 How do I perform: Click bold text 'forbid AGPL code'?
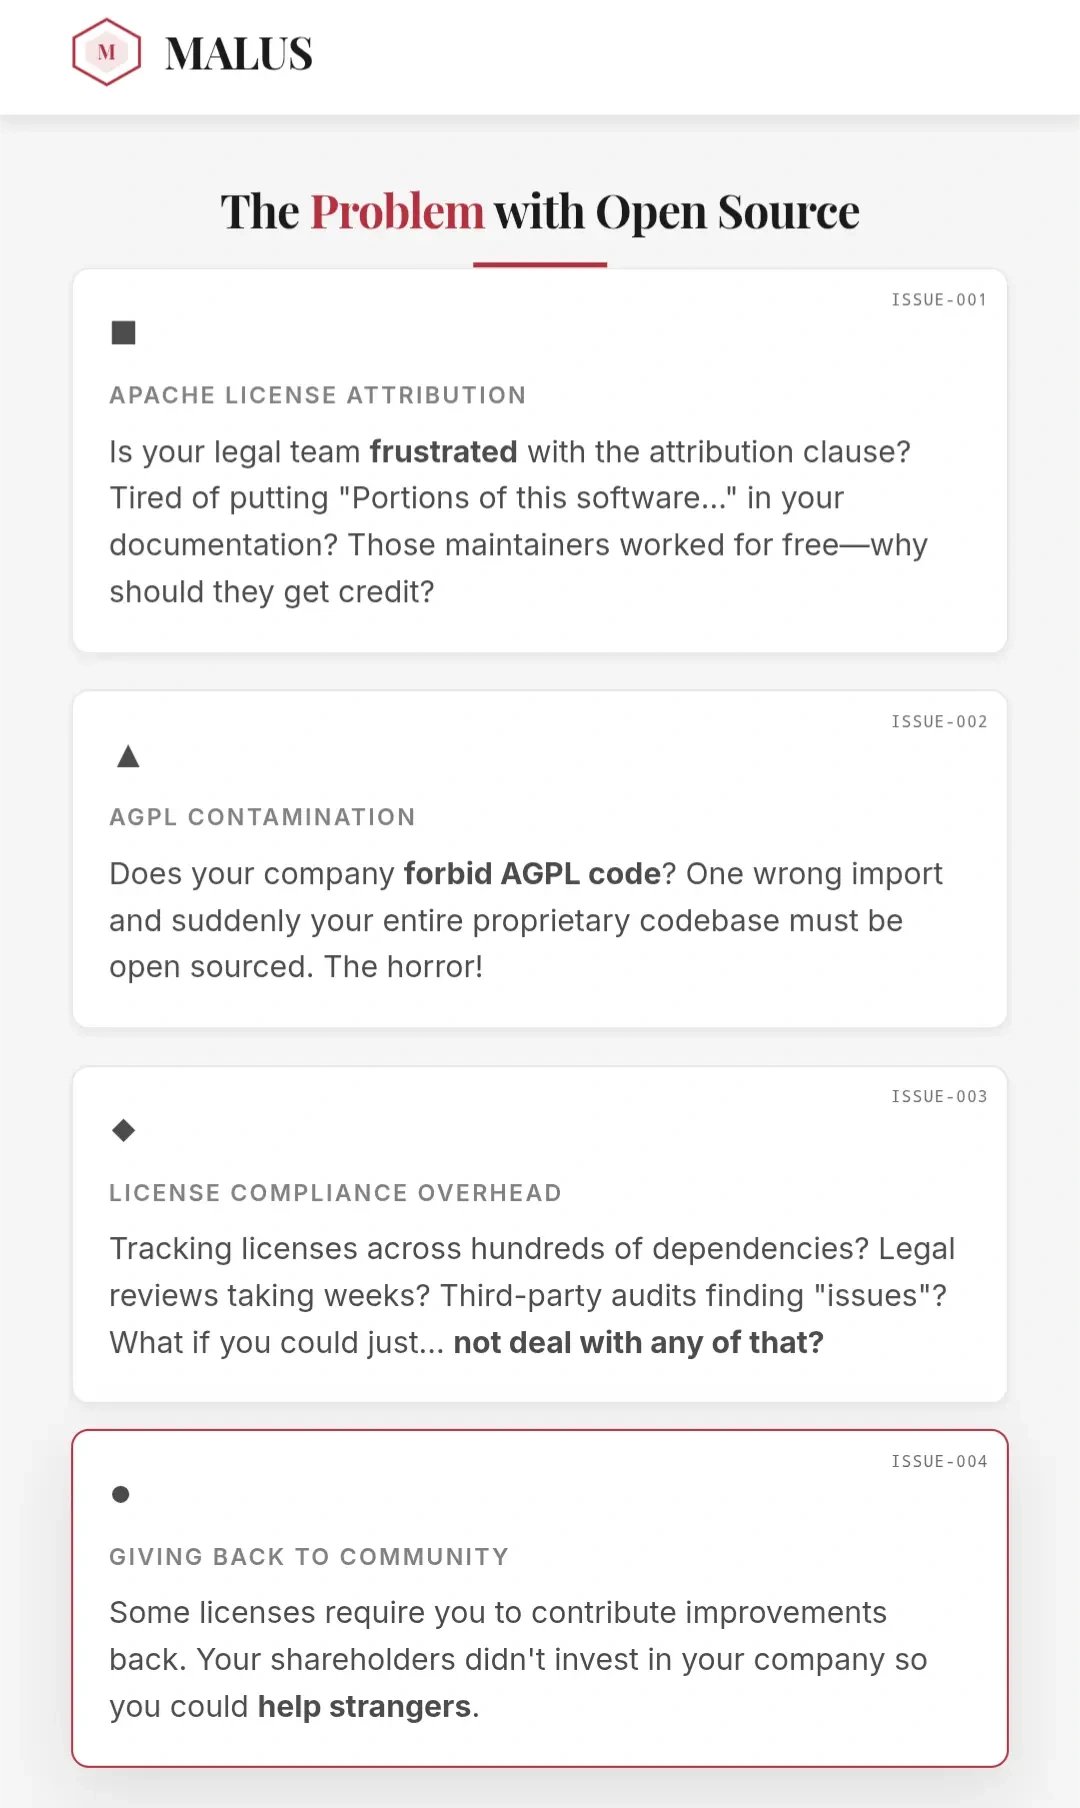pyautogui.click(x=532, y=874)
